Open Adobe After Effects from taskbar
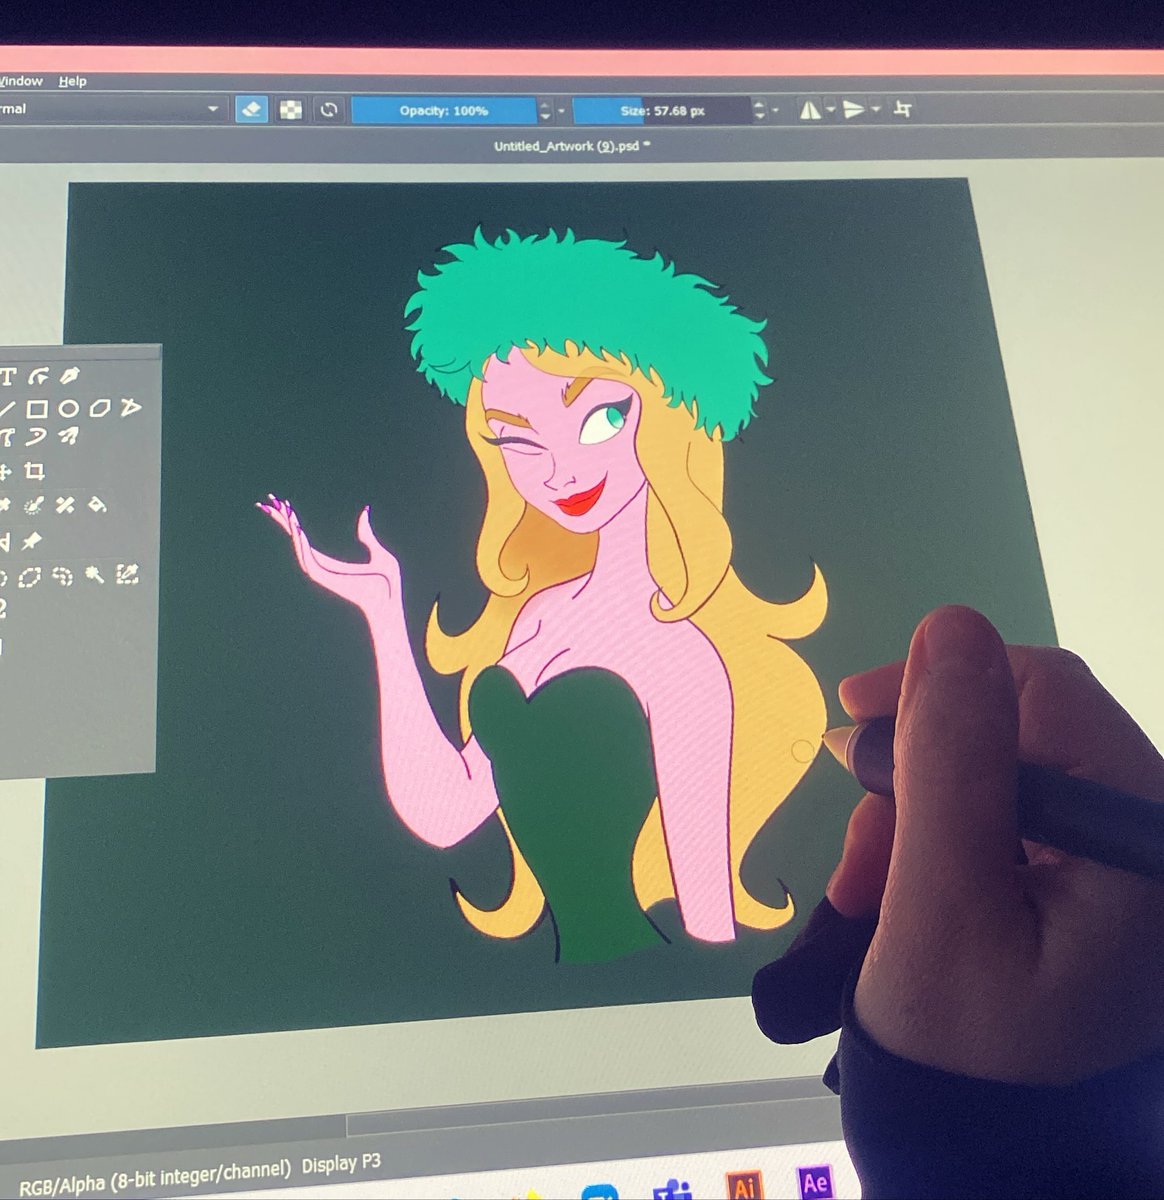The width and height of the screenshot is (1164, 1200). (x=815, y=1183)
